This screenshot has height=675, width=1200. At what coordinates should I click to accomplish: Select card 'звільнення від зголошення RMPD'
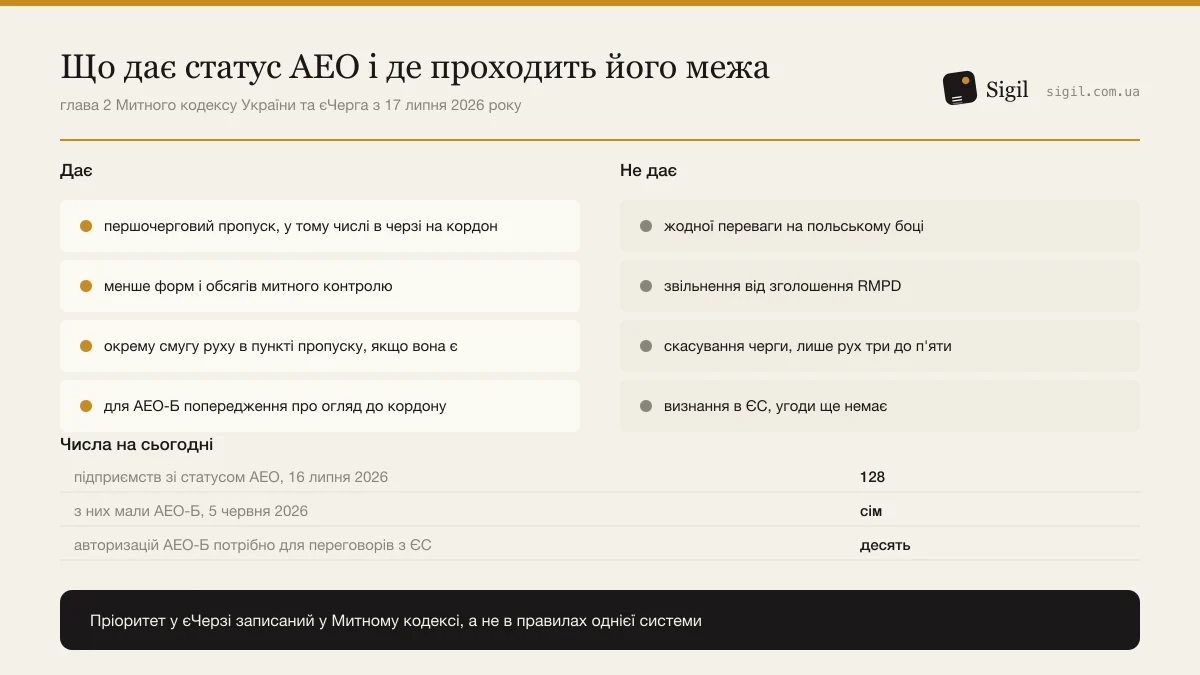(880, 286)
